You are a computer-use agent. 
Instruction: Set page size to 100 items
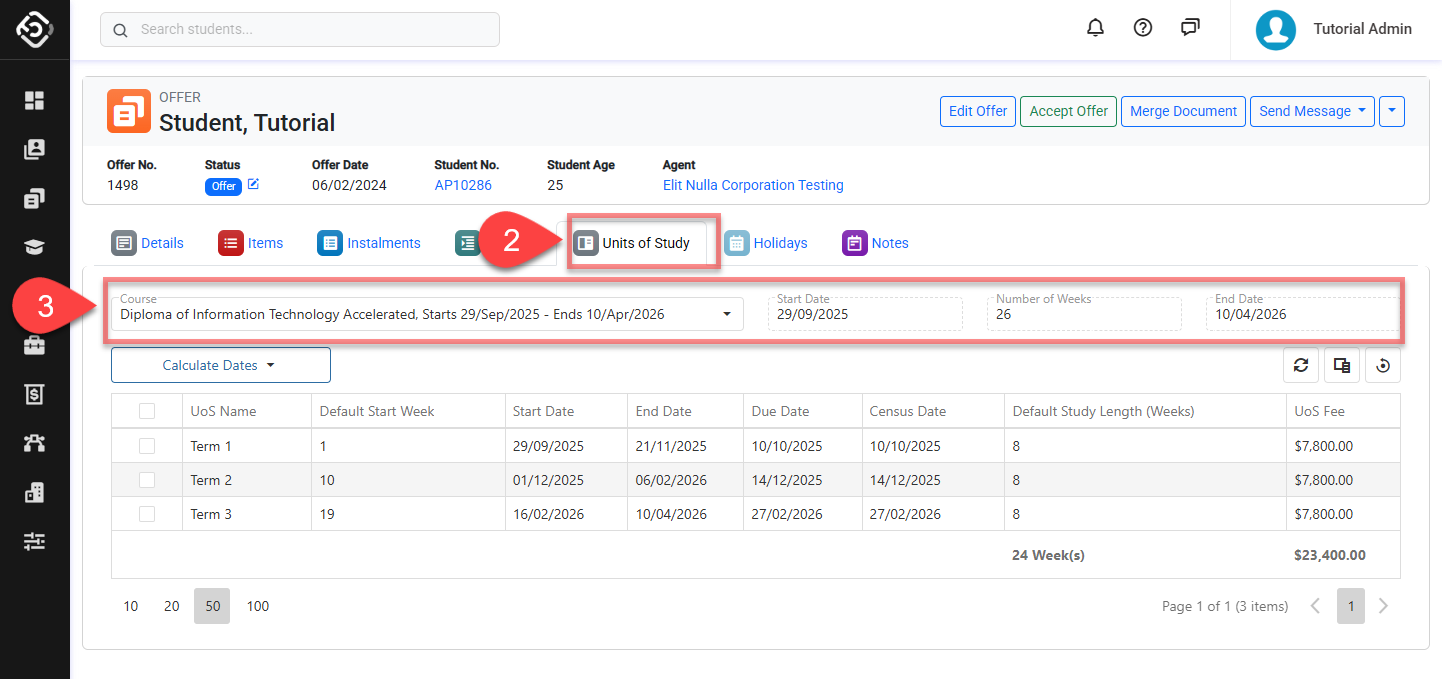point(258,606)
